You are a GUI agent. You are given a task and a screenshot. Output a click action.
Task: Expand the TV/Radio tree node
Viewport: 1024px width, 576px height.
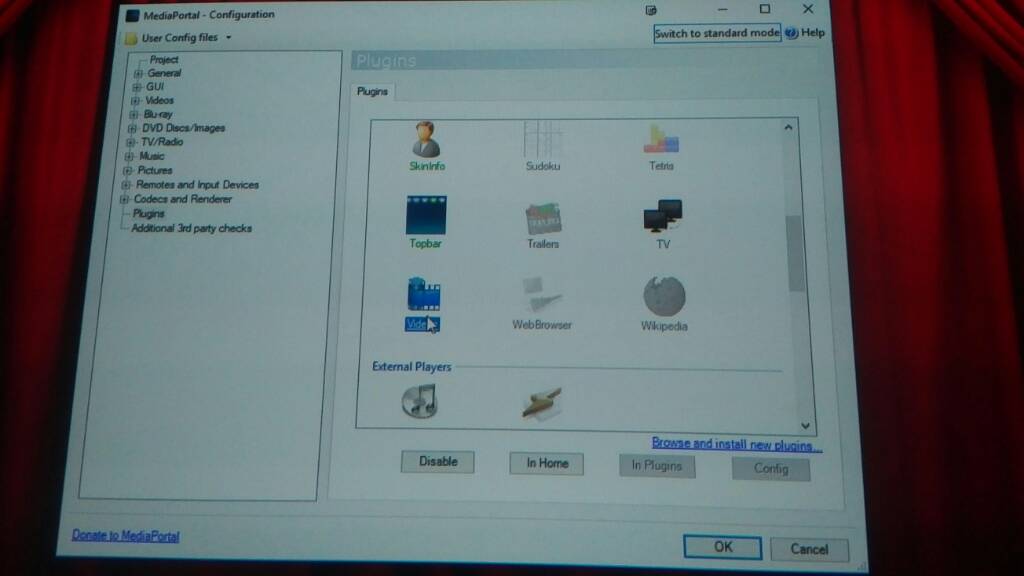[x=131, y=142]
